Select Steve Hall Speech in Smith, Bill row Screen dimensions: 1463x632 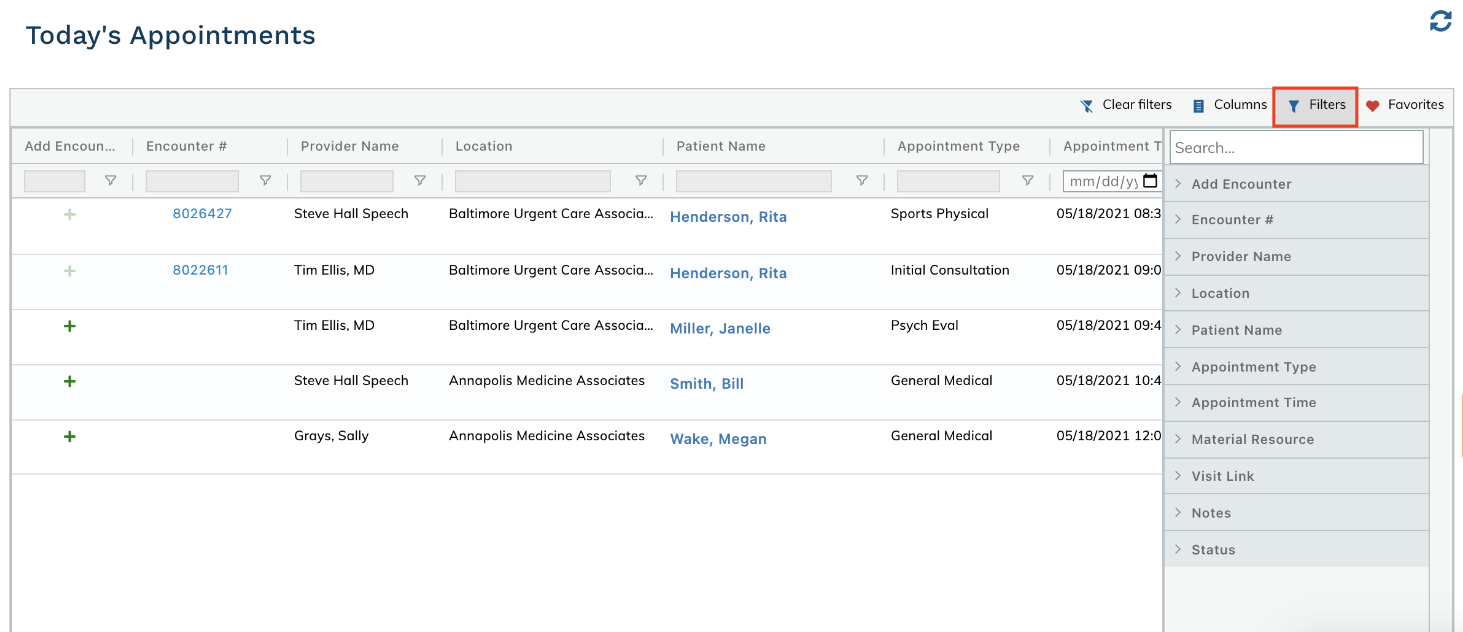pyautogui.click(x=351, y=381)
